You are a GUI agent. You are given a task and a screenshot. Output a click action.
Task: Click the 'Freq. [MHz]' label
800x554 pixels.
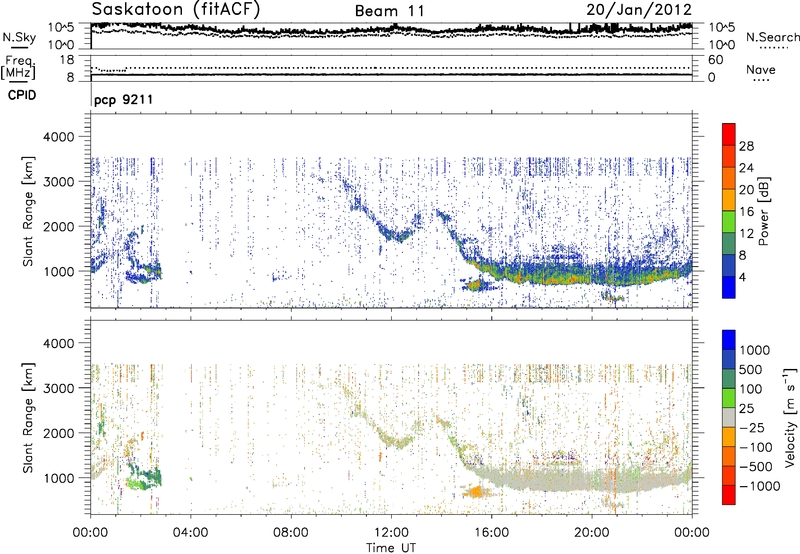(18, 67)
